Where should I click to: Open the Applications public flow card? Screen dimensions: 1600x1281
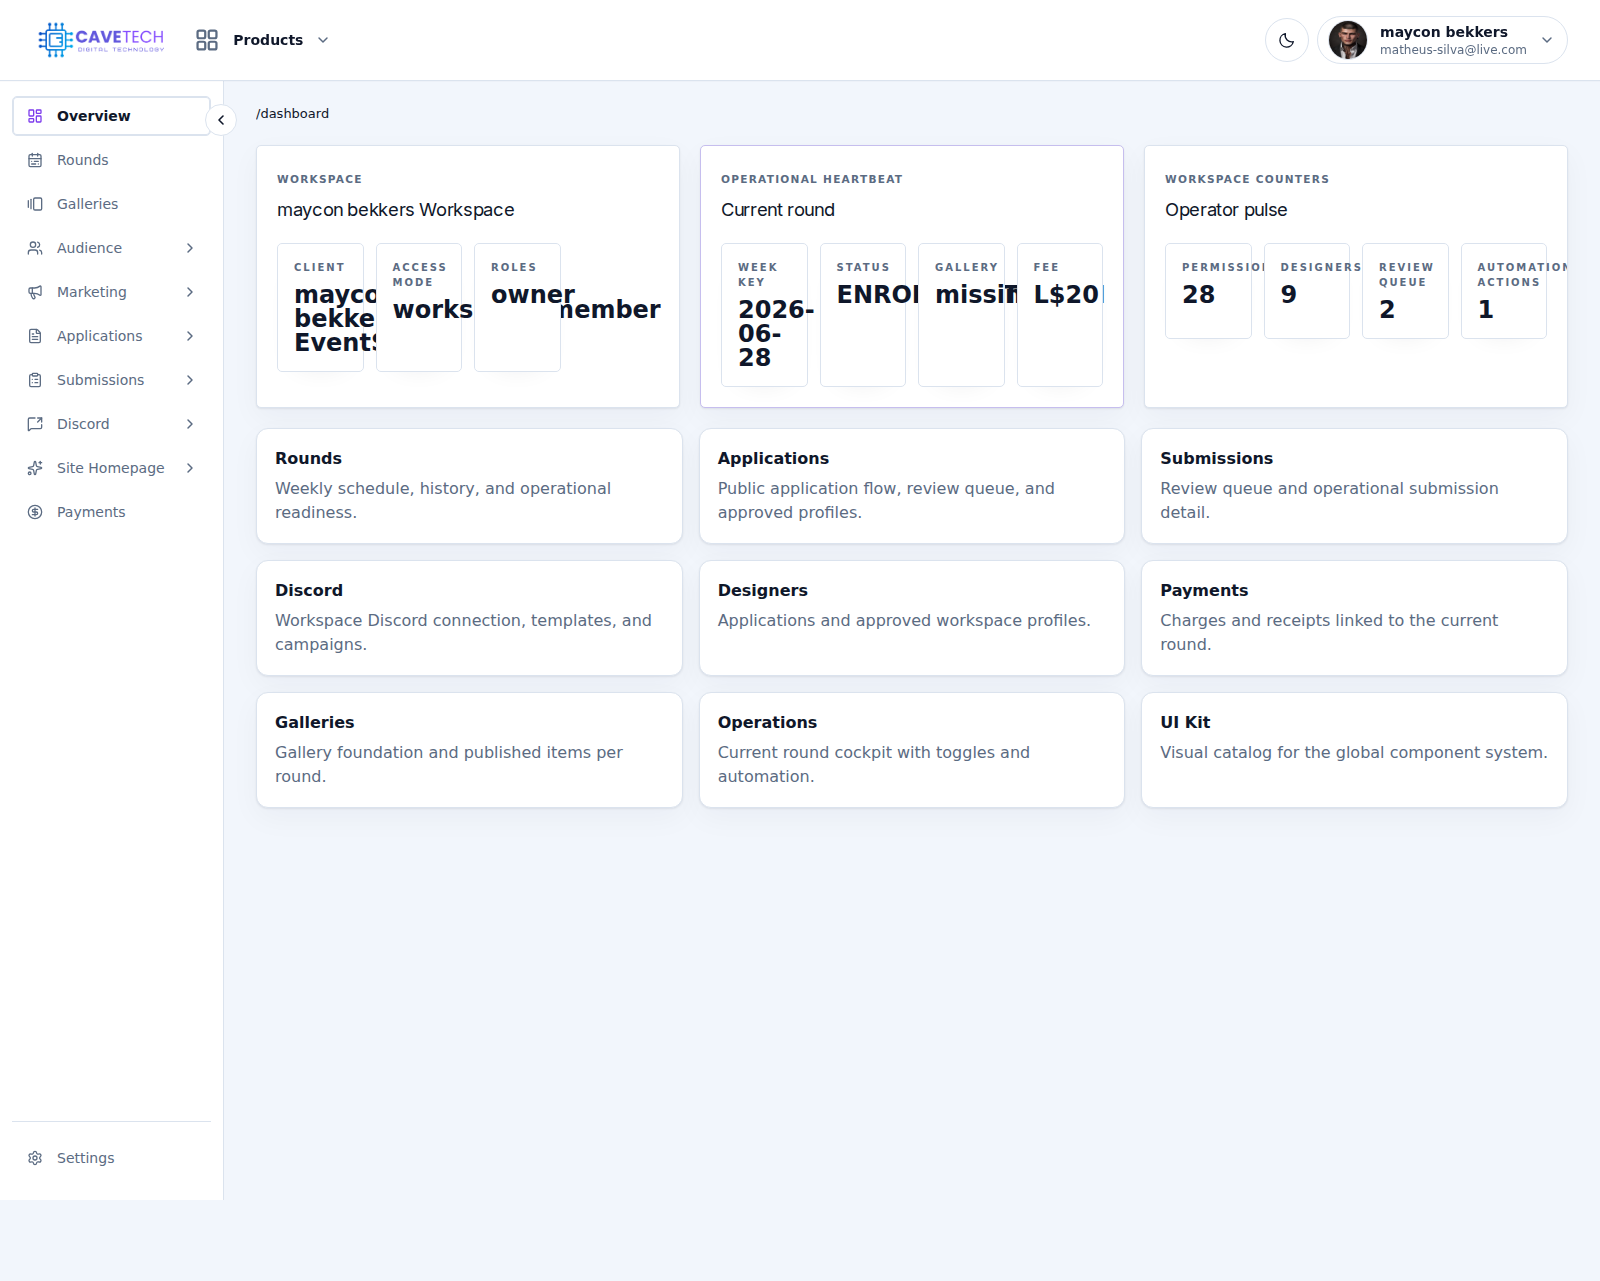[x=912, y=486]
